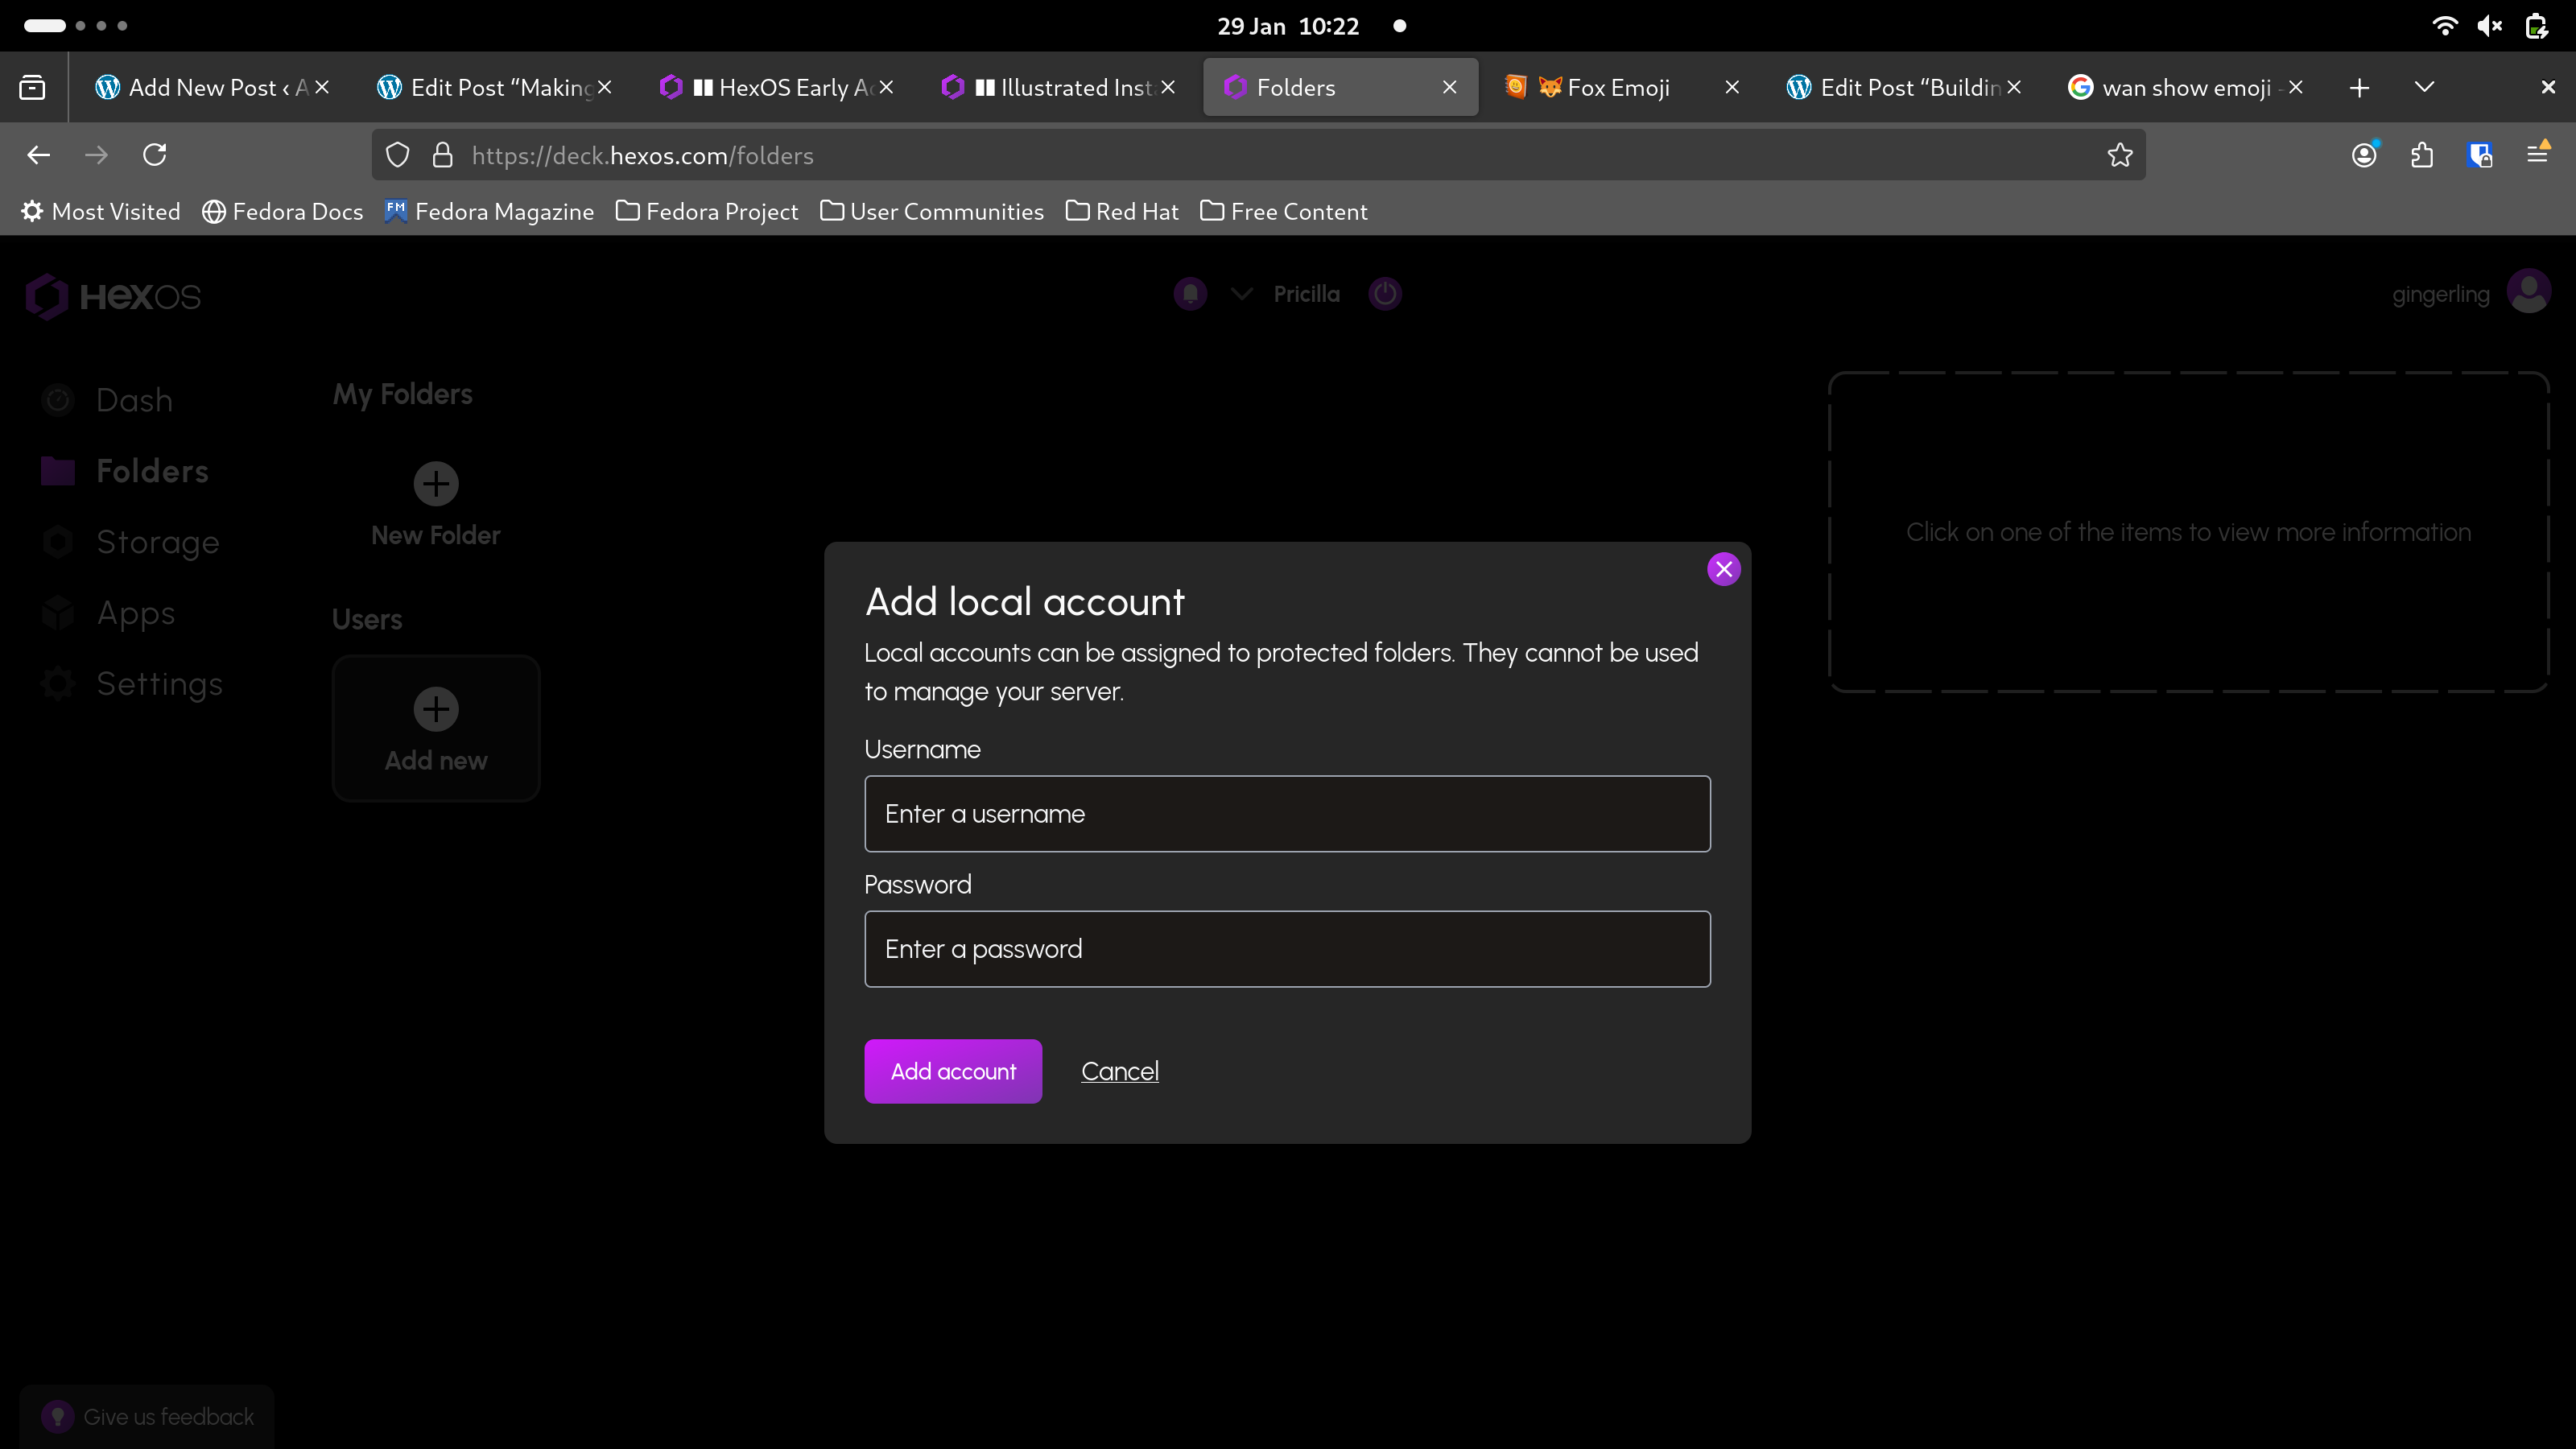
Task: Open User Communities bookmark folder
Action: (x=932, y=211)
